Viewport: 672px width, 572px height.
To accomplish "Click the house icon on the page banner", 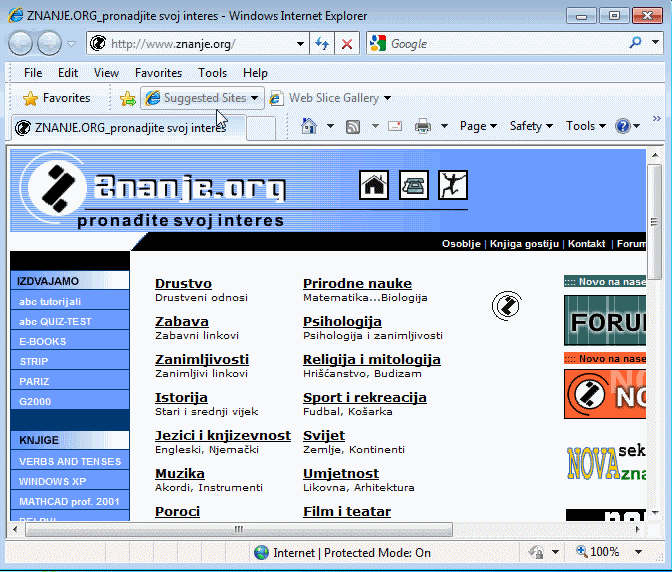I will [x=374, y=185].
